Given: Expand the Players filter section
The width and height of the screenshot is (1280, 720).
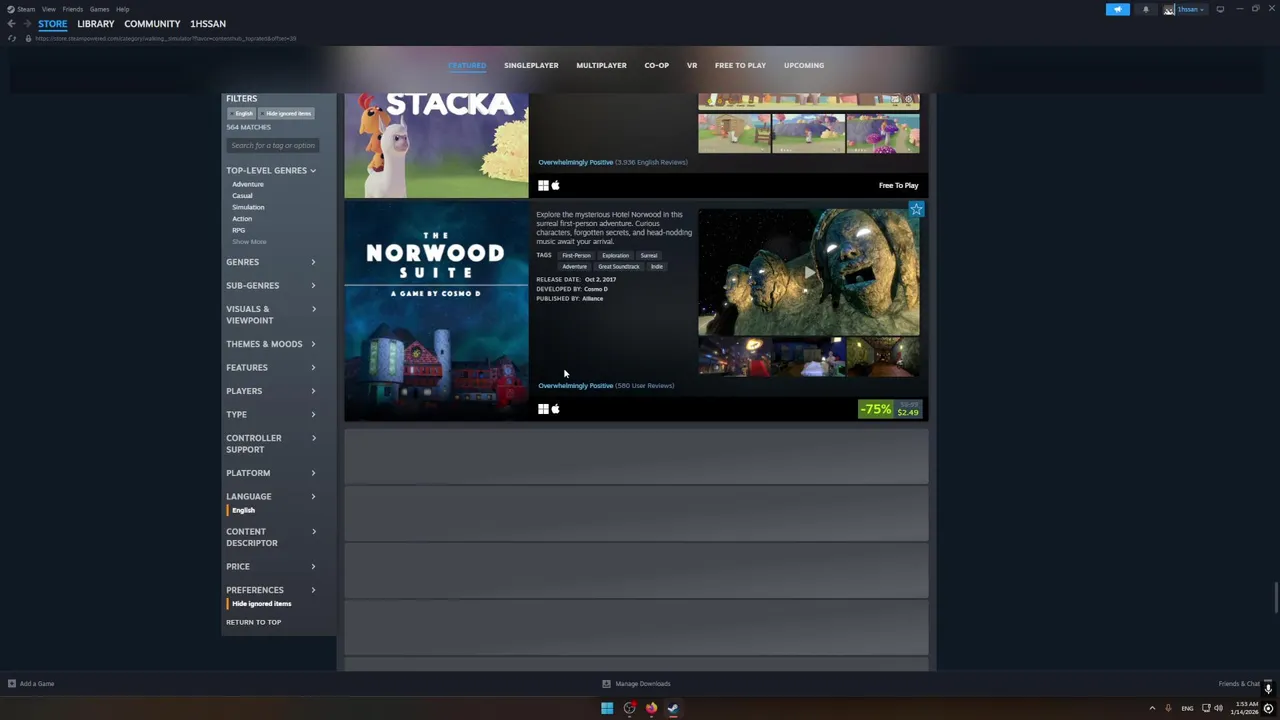Looking at the screenshot, I should [x=271, y=391].
